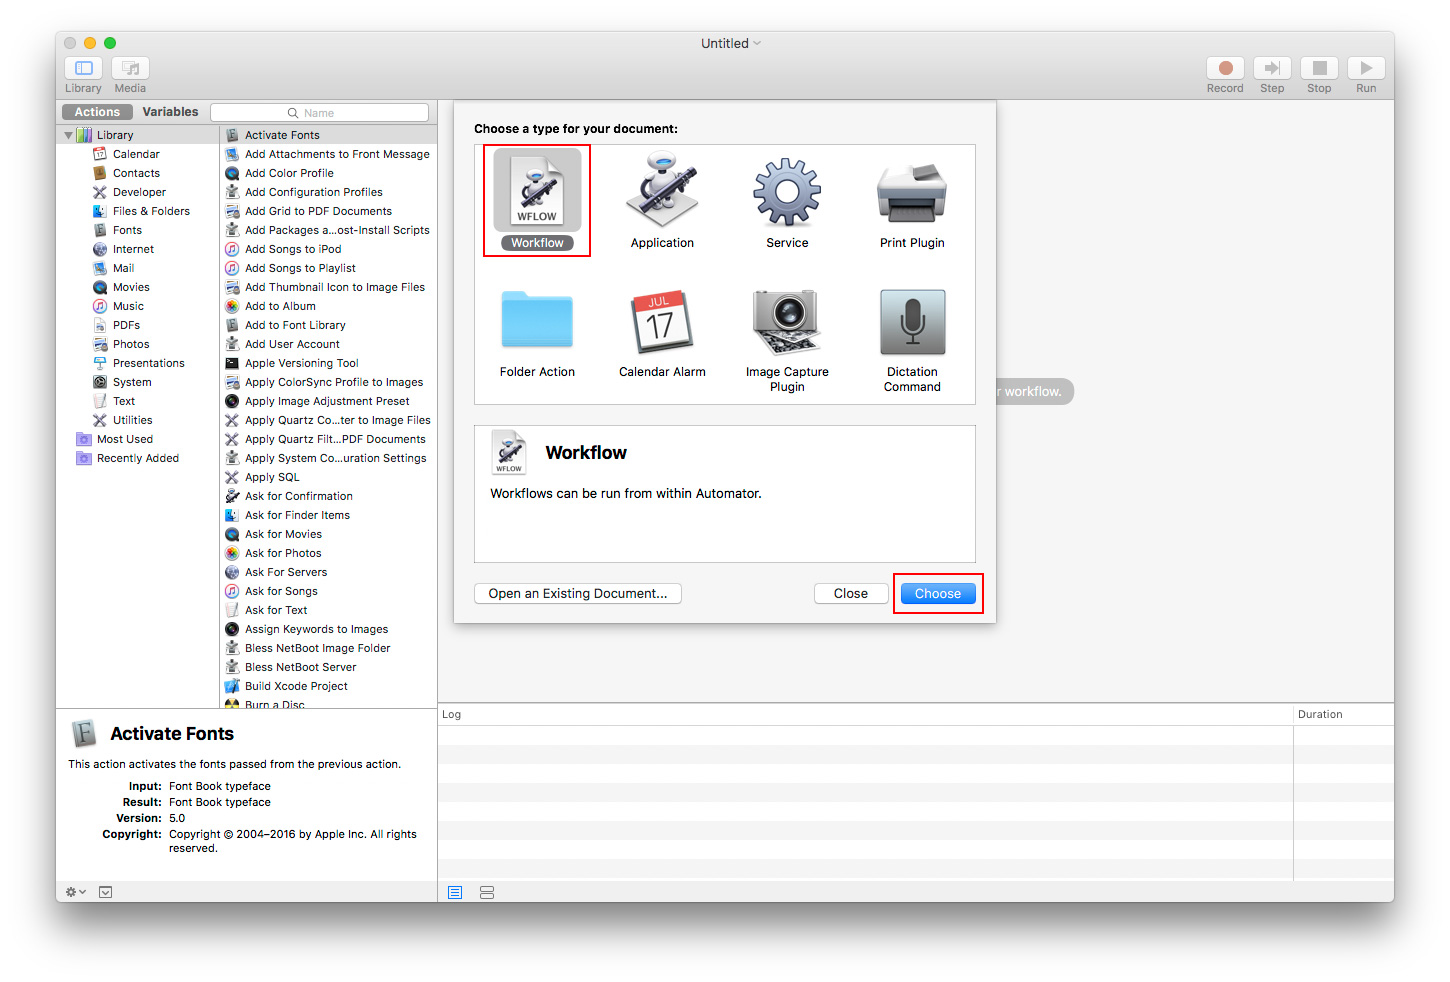The height and width of the screenshot is (982, 1450).
Task: Collapse the Library disclosure triangle
Action: point(68,135)
